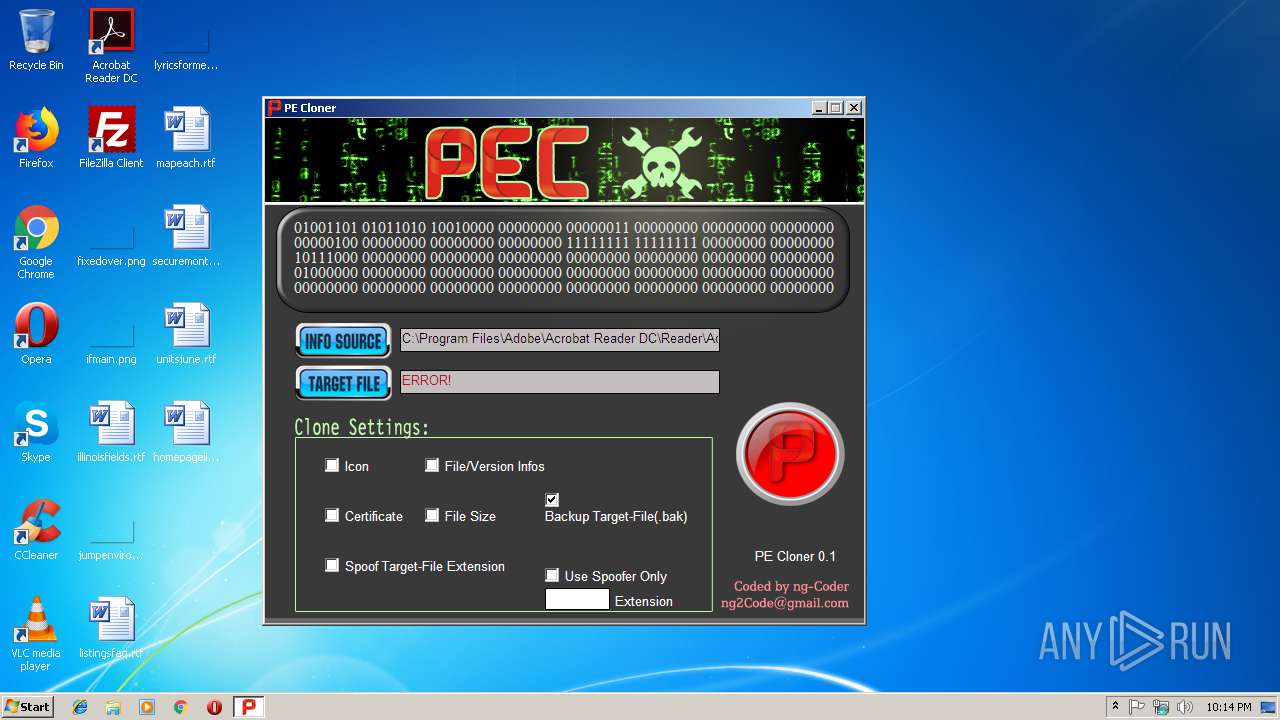The width and height of the screenshot is (1280, 720).
Task: Tick the File Size checkbox
Action: (x=432, y=515)
